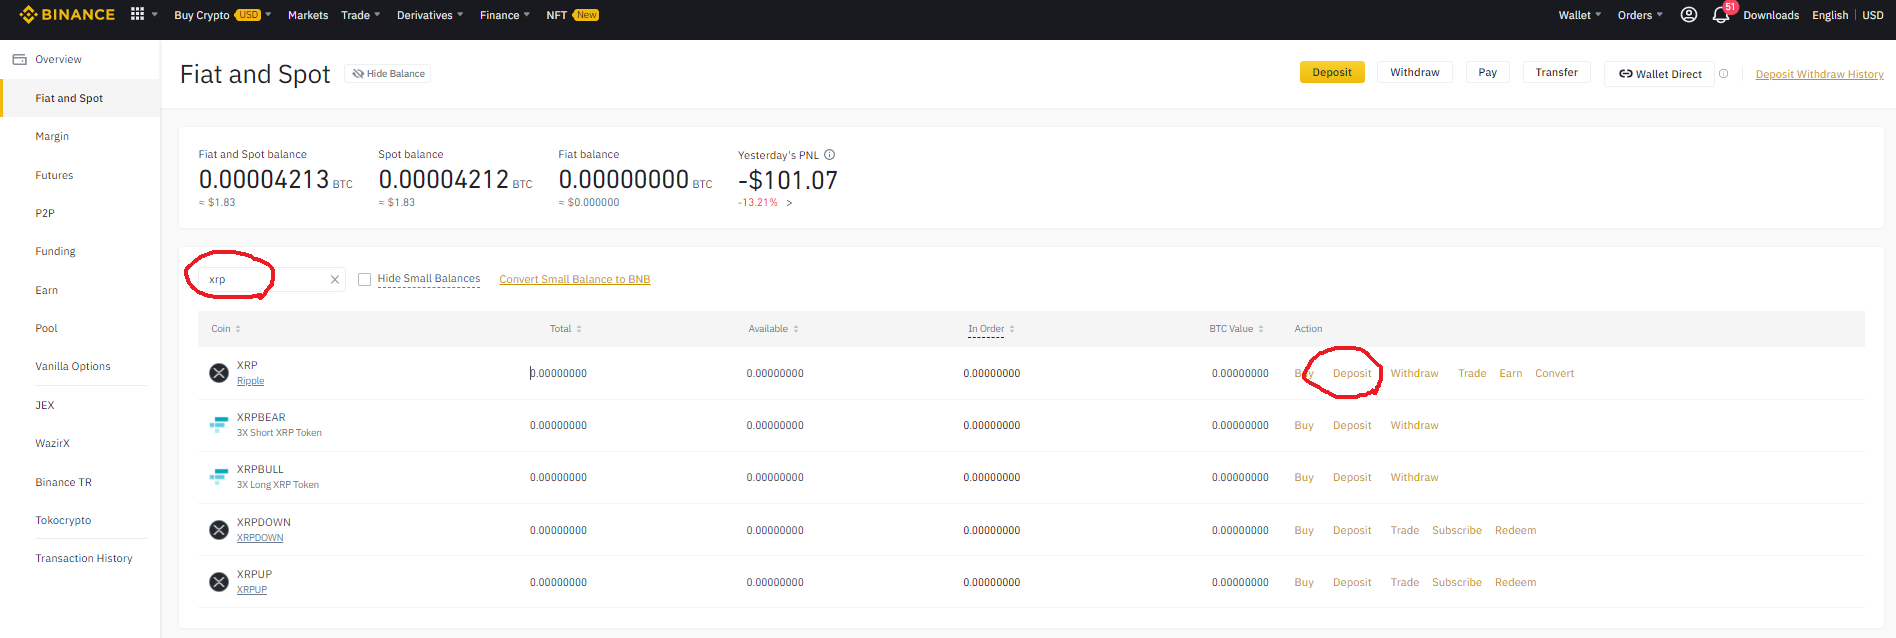The image size is (1896, 638).
Task: Select Fiat and Spot in sidebar
Action: click(x=80, y=98)
